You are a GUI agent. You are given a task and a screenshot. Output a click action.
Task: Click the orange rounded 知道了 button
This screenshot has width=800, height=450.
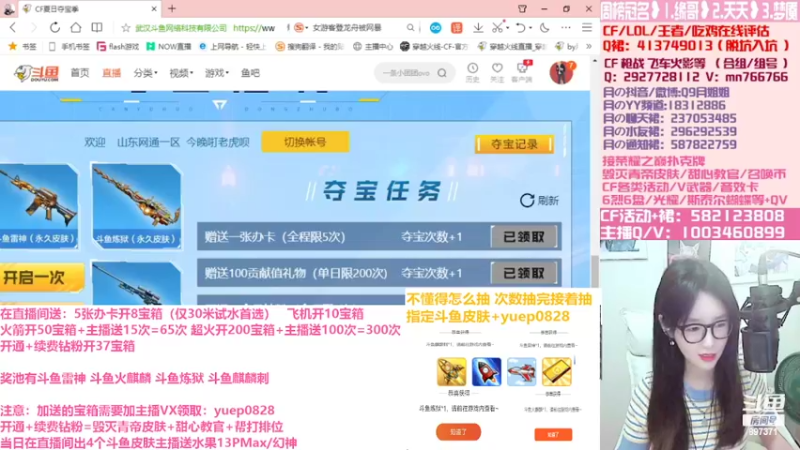click(x=458, y=432)
